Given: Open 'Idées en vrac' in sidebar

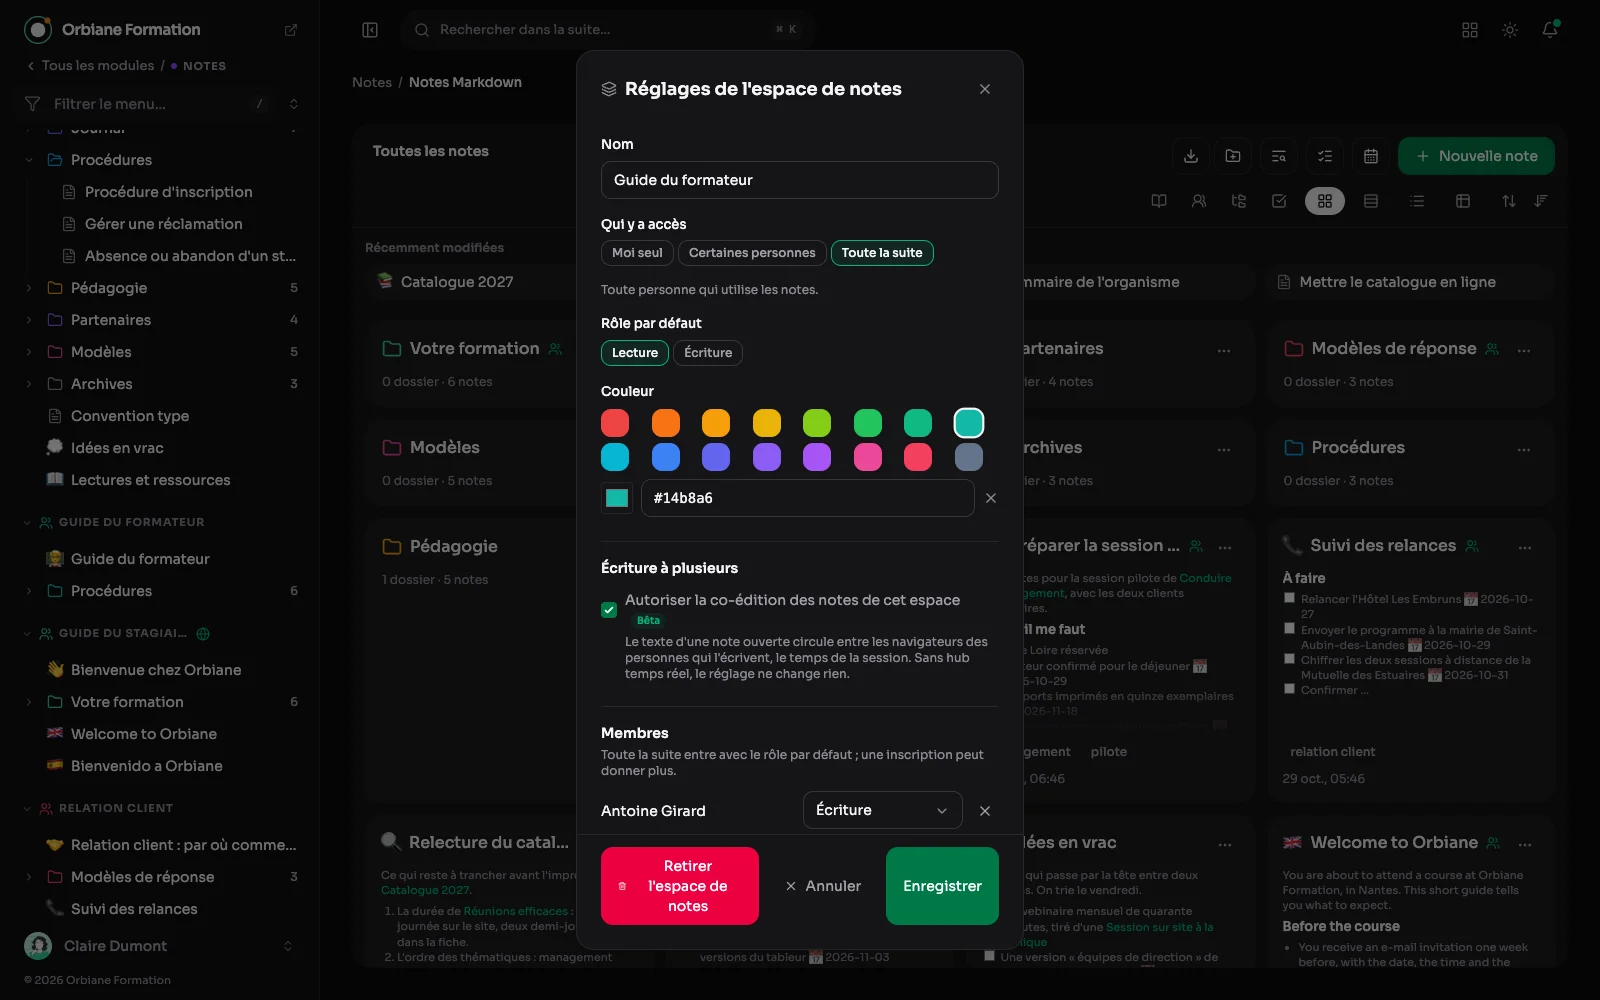Looking at the screenshot, I should click(117, 448).
